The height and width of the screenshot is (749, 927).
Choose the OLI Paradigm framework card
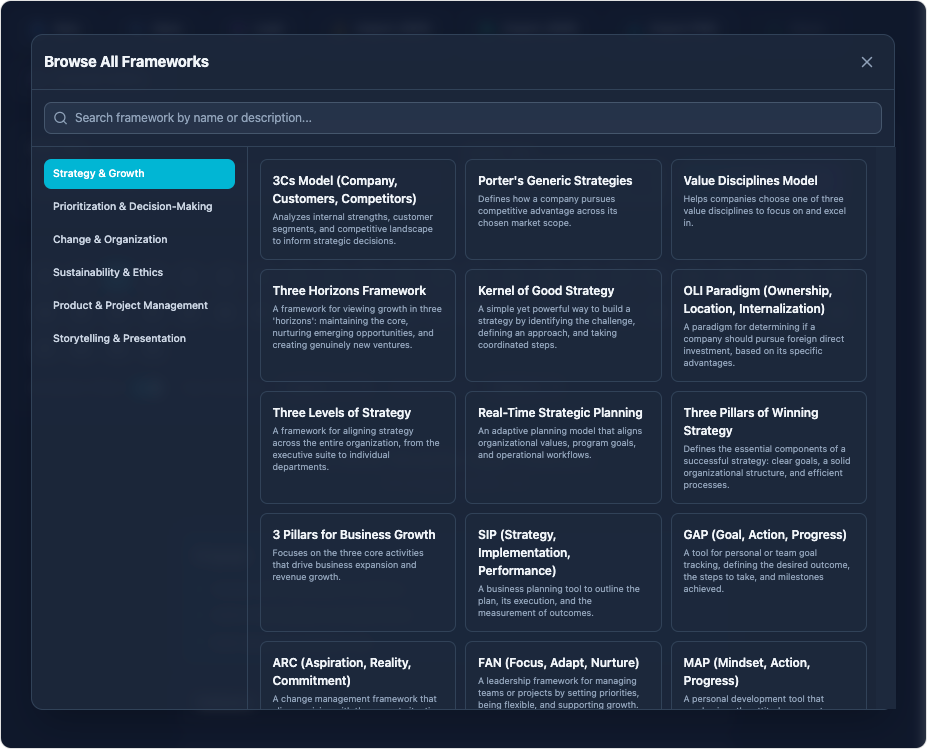coord(768,325)
